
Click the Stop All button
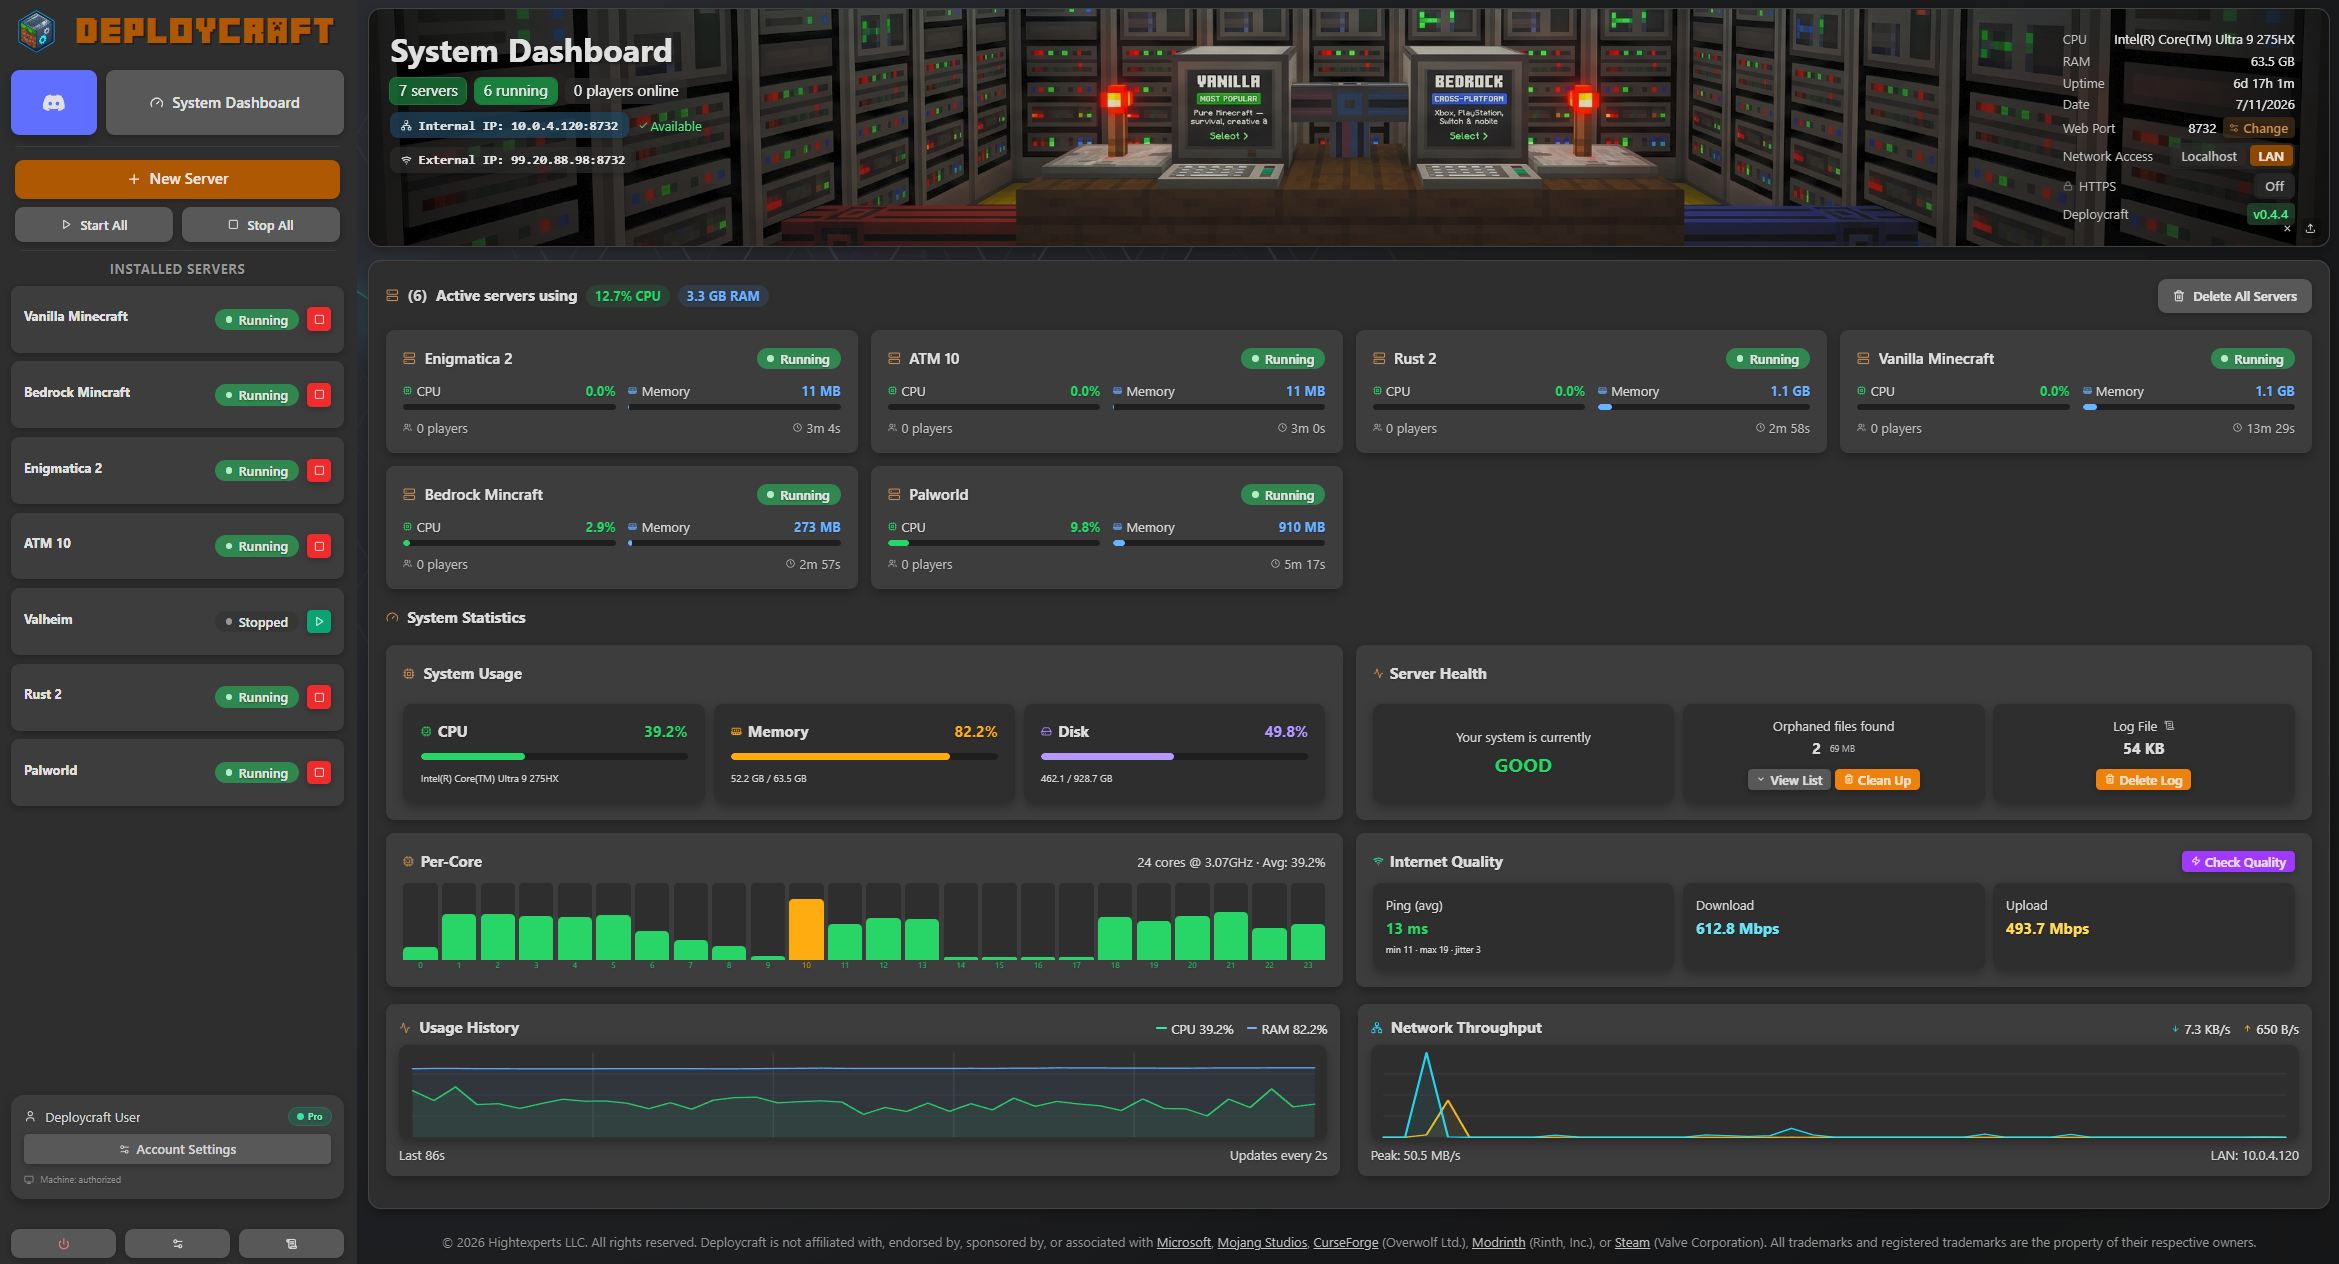[x=261, y=225]
